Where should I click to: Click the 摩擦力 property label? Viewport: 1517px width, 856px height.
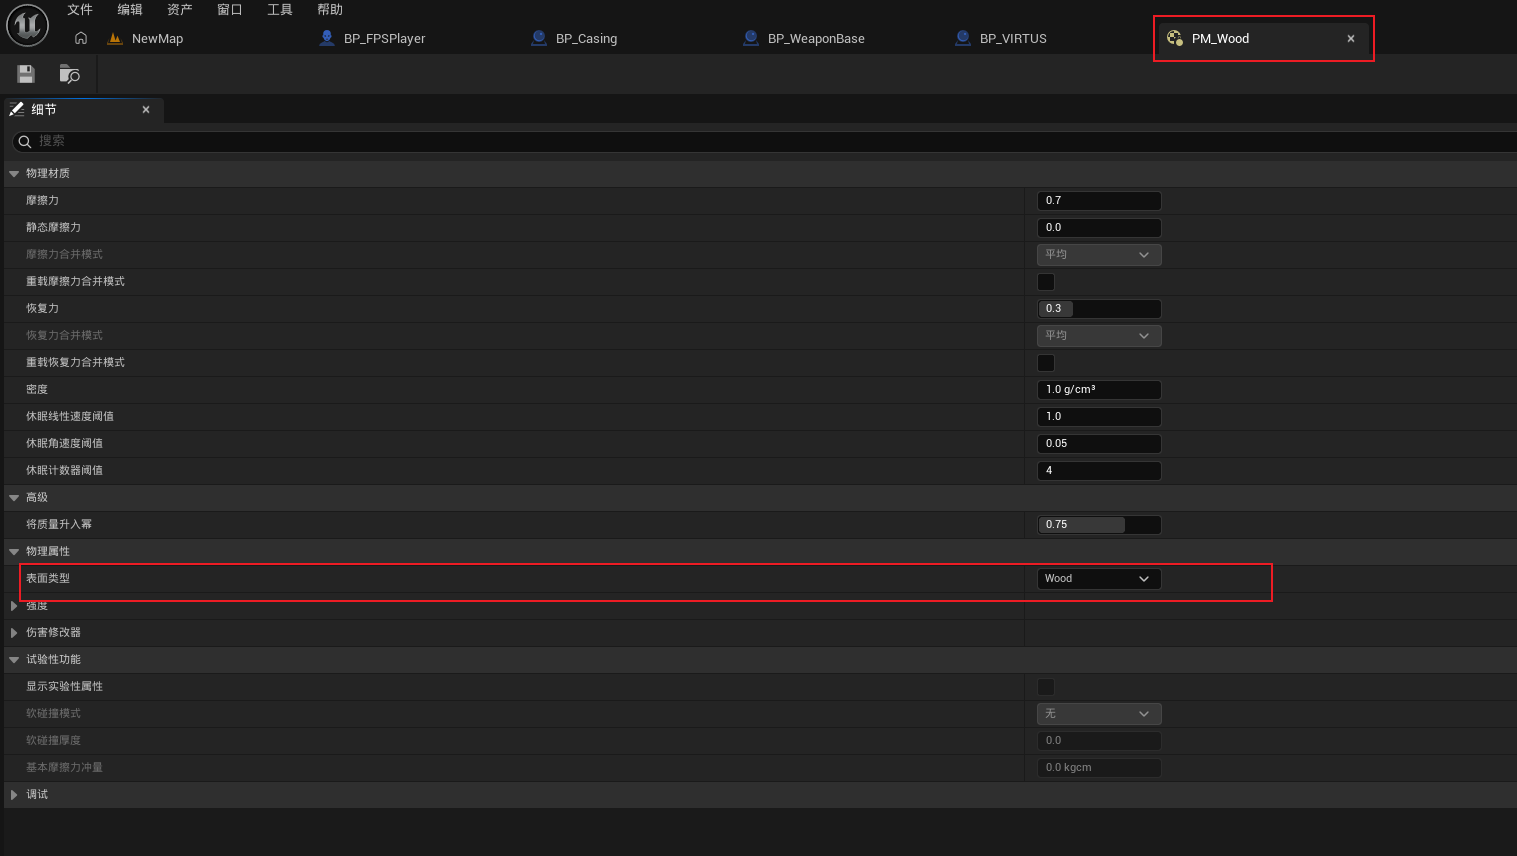pos(42,201)
